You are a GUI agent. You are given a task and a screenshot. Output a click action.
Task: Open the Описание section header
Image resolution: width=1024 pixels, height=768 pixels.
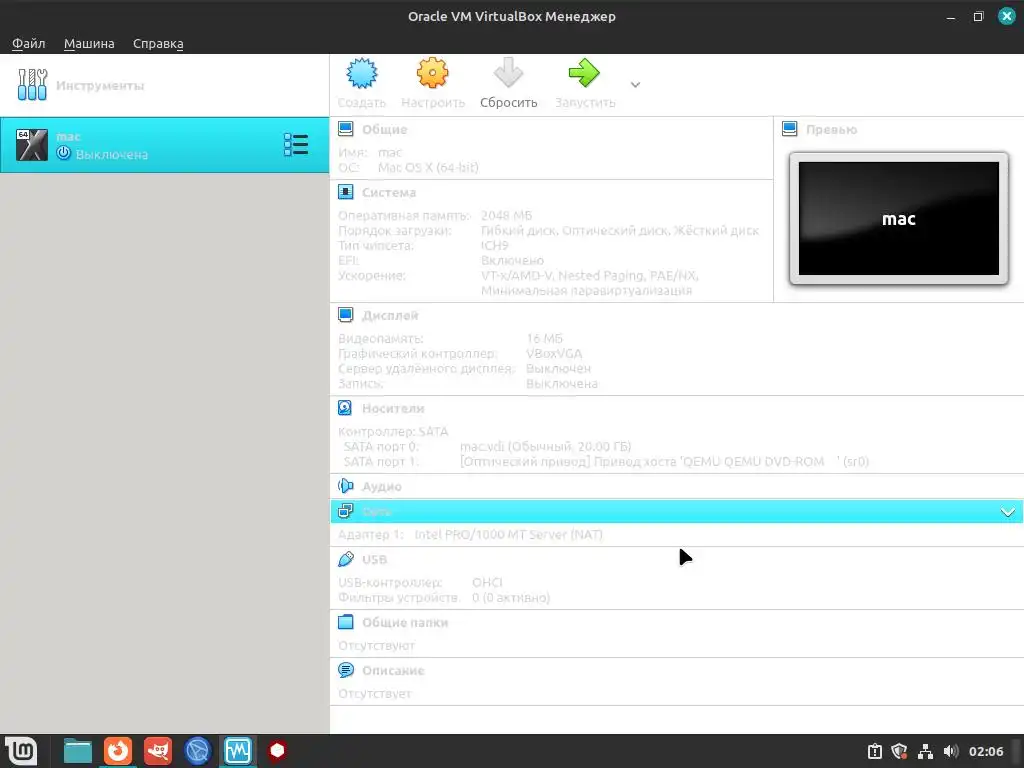point(393,671)
